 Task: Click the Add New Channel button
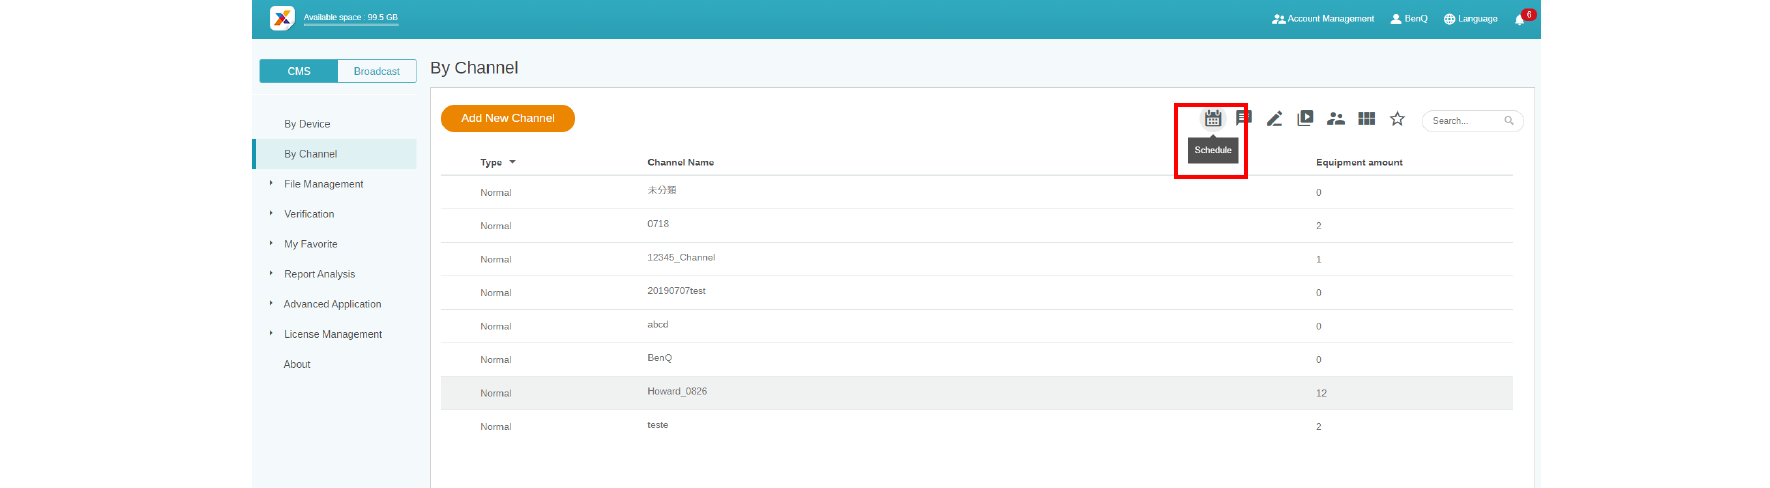click(507, 118)
